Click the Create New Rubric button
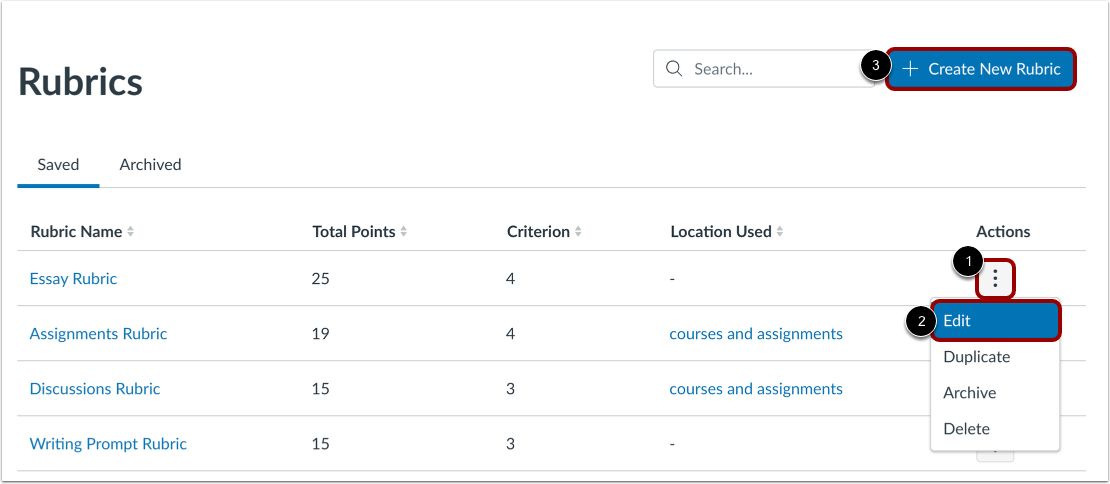The height and width of the screenshot is (484, 1110). tap(981, 69)
